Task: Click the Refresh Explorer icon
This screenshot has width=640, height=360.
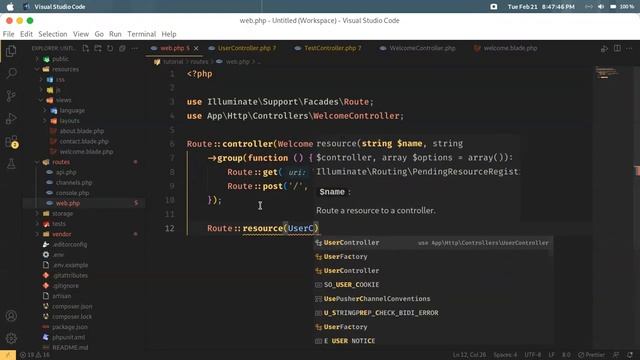Action: click(110, 48)
